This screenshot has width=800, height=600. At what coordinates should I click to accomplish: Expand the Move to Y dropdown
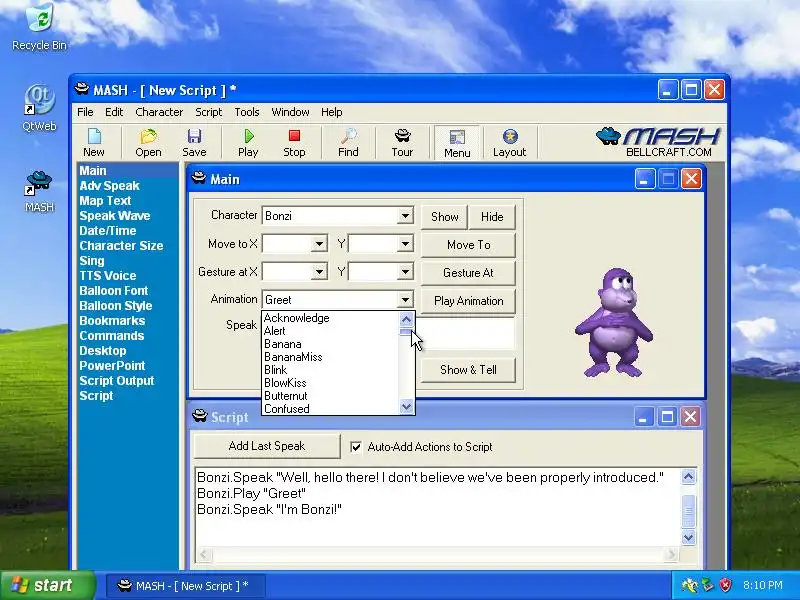pyautogui.click(x=405, y=244)
